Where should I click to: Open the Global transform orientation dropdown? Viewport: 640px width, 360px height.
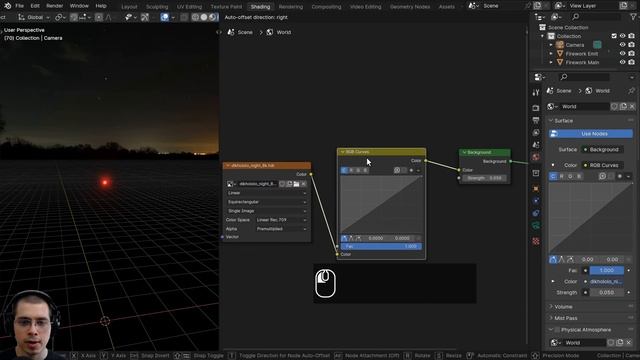(34, 17)
